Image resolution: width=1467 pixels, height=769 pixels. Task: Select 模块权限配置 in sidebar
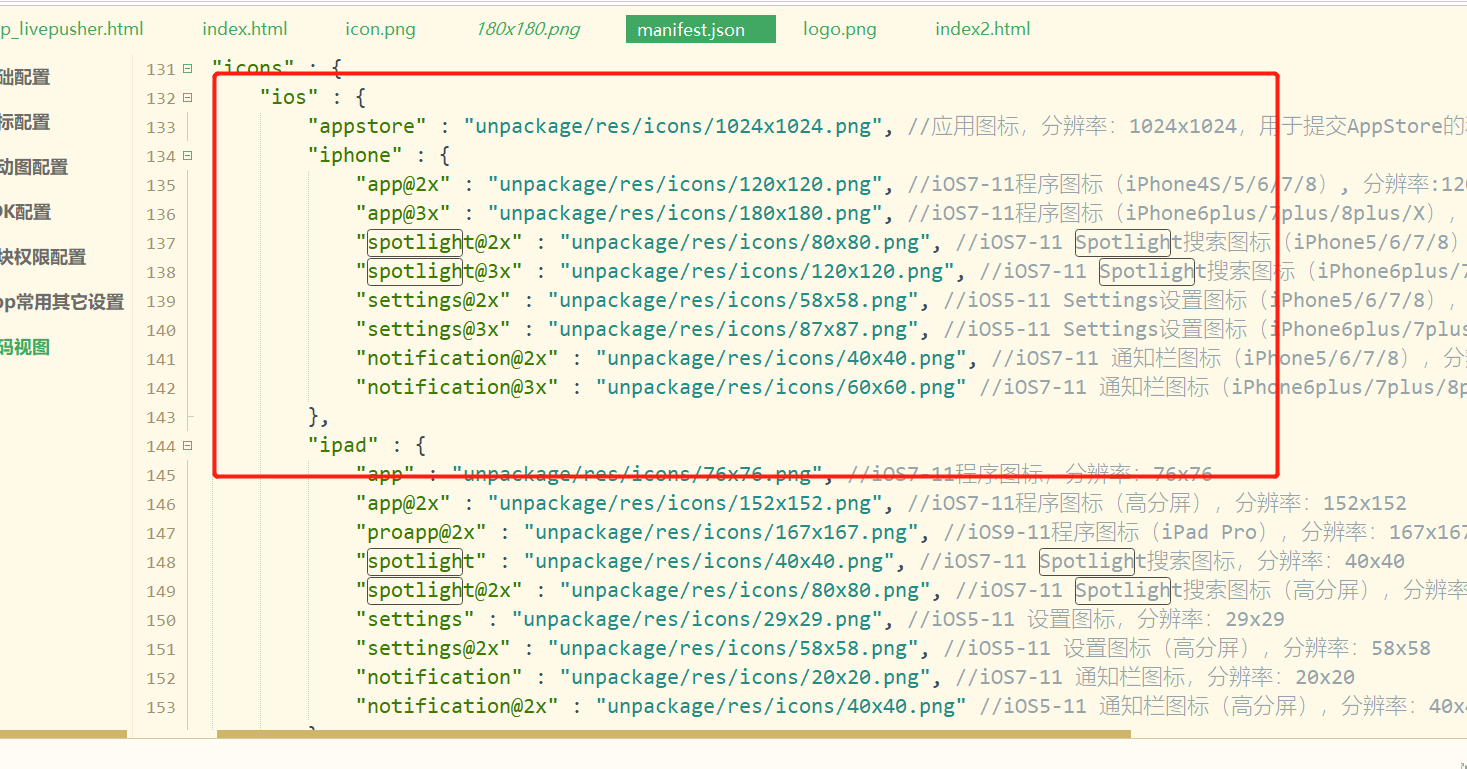[43, 257]
